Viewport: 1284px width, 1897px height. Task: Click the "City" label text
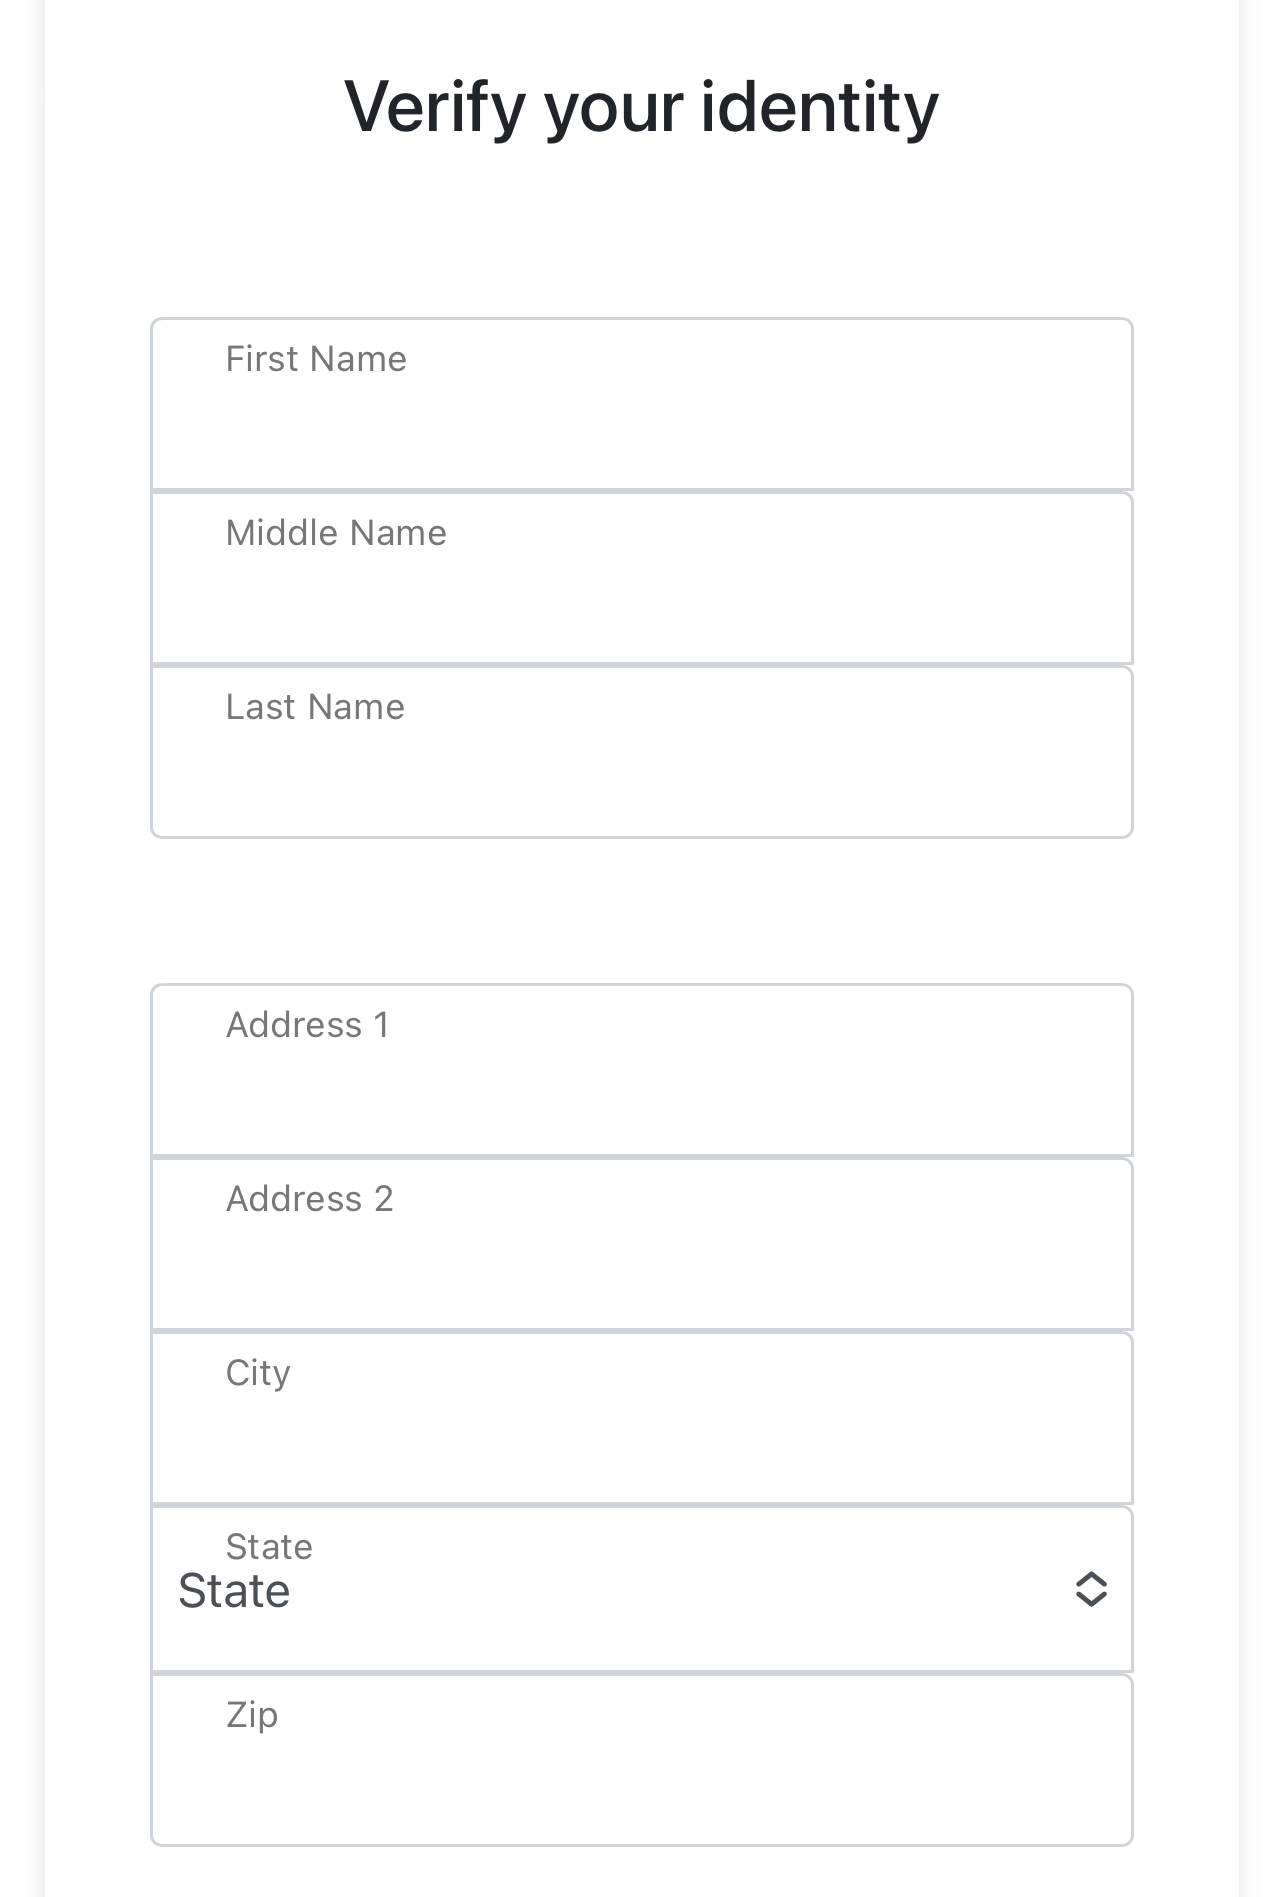(258, 1374)
